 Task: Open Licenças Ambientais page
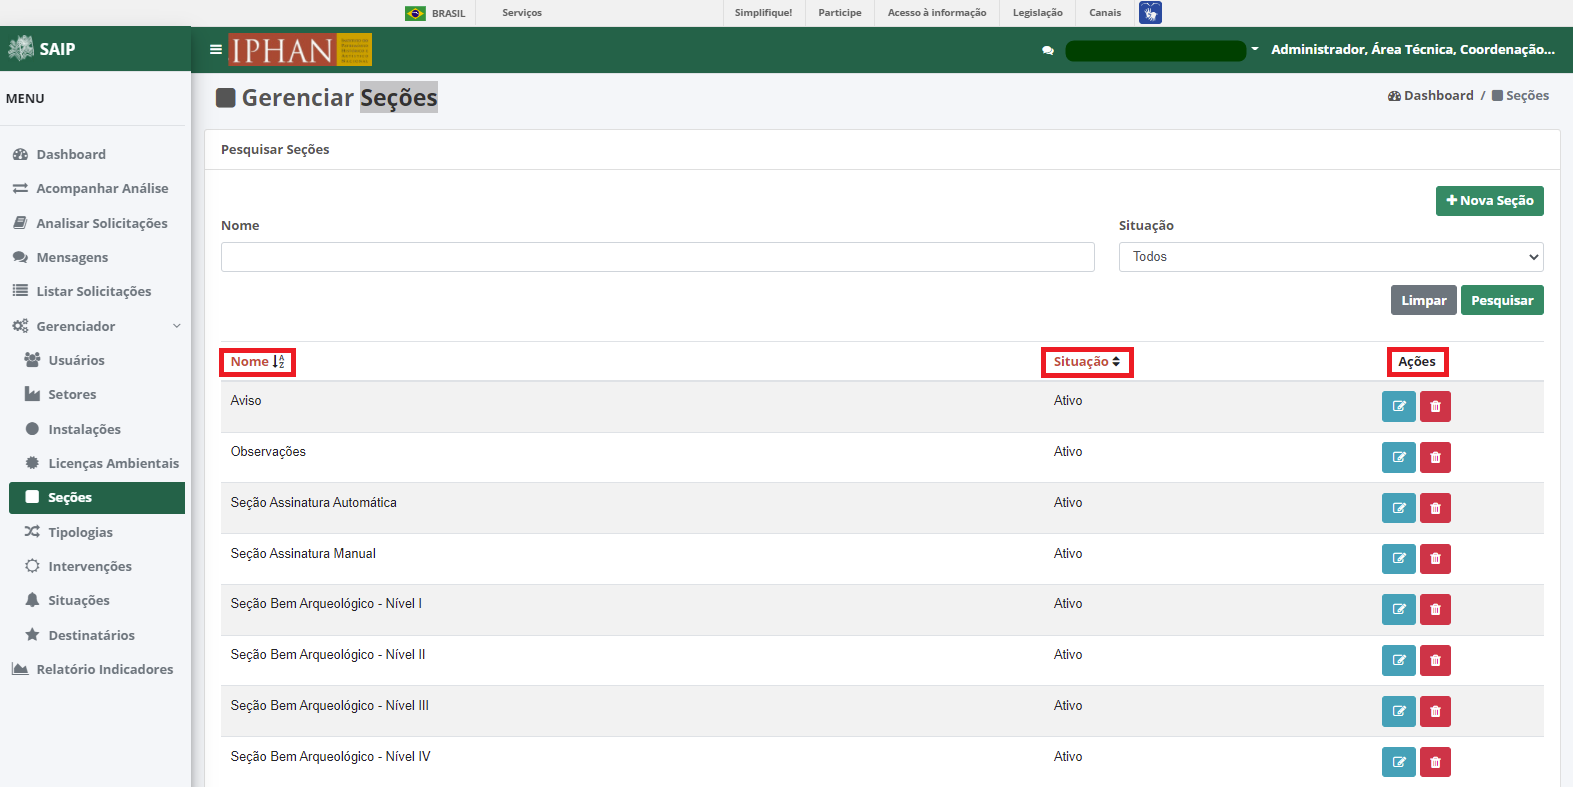point(114,463)
